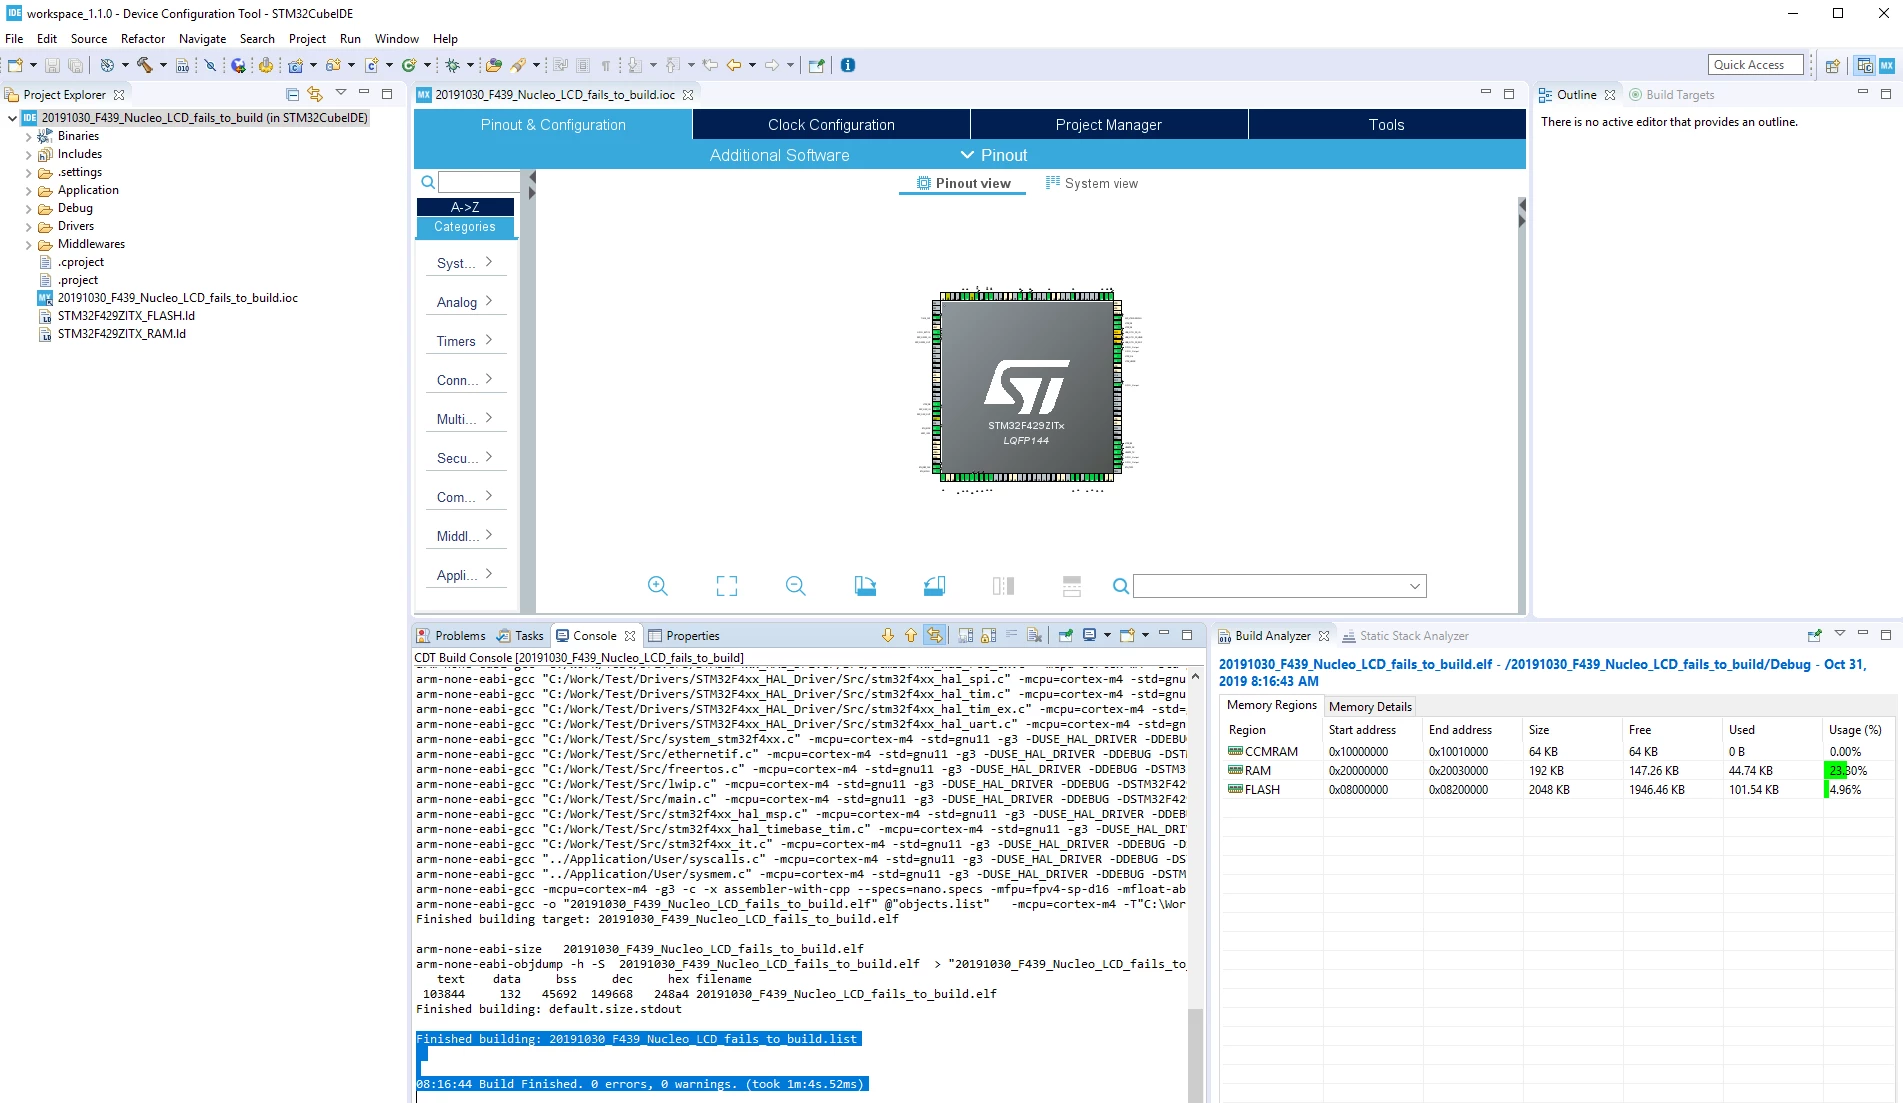This screenshot has height=1103, width=1903.
Task: Clear the console output
Action: [1035, 635]
